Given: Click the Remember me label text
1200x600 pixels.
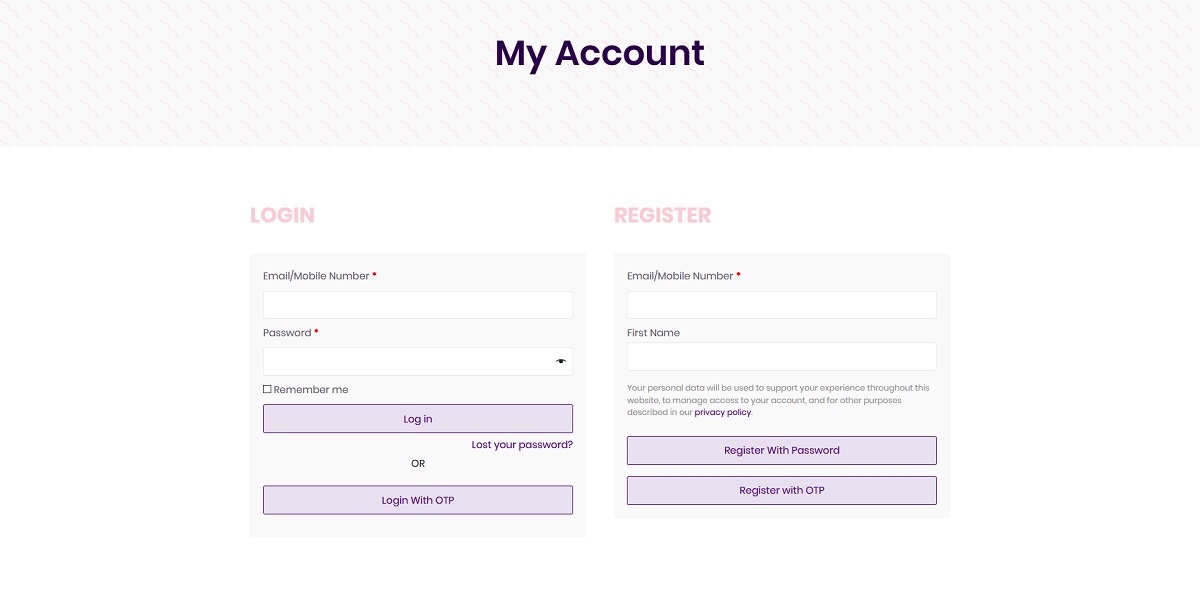Looking at the screenshot, I should pos(311,390).
